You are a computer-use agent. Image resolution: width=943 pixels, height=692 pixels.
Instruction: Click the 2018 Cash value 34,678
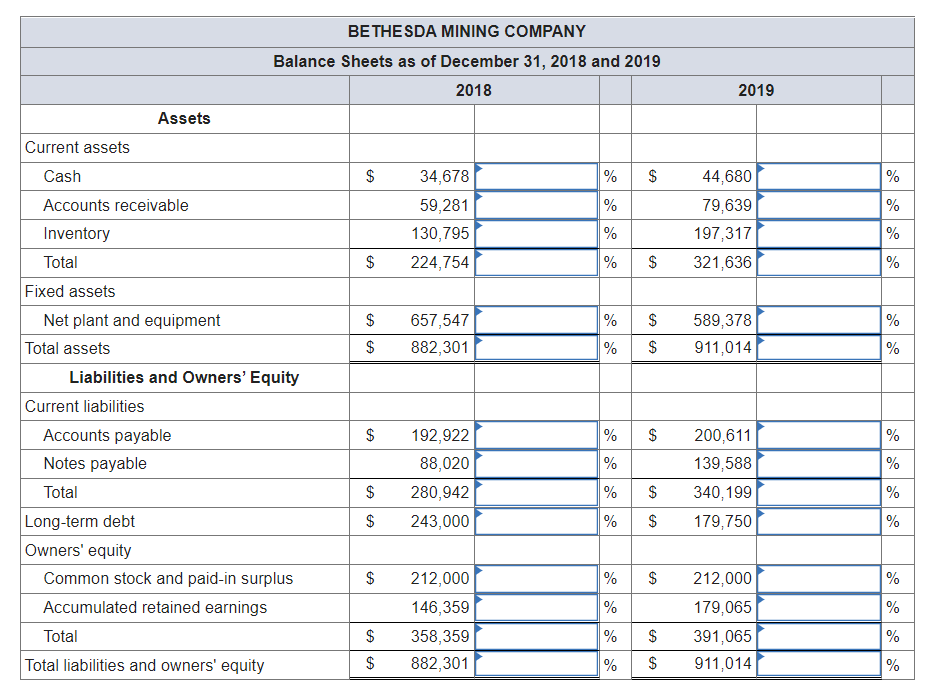click(444, 176)
